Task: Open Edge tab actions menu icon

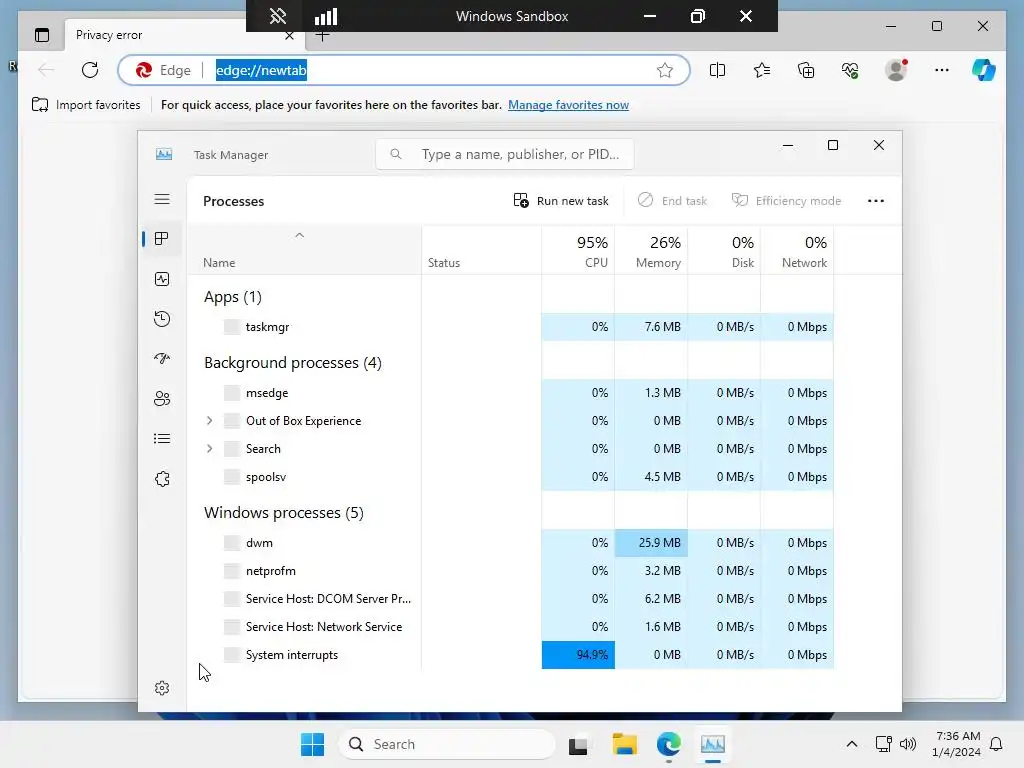Action: click(x=42, y=35)
